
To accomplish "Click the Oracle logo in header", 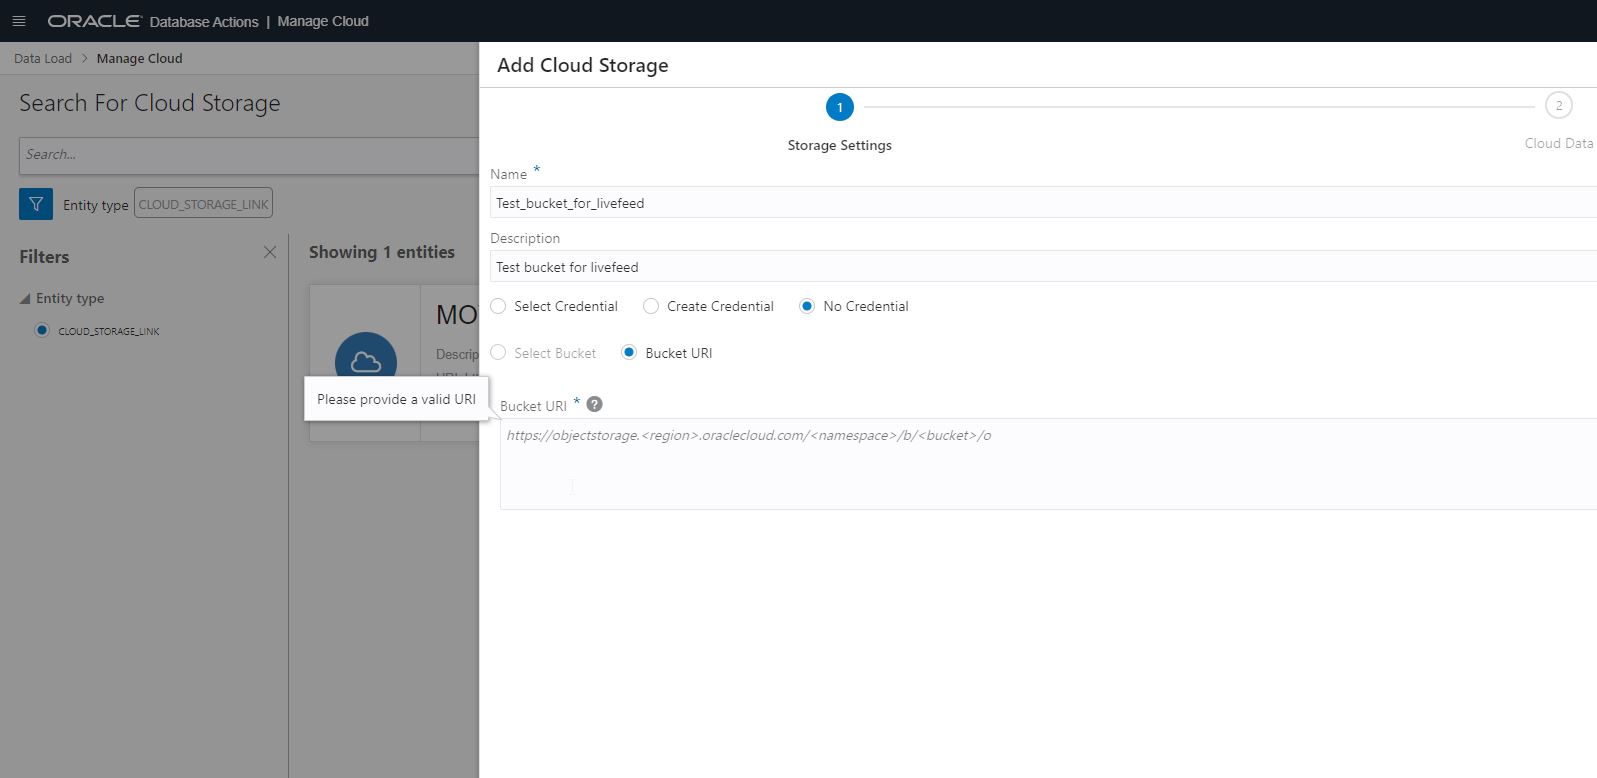I will point(94,21).
